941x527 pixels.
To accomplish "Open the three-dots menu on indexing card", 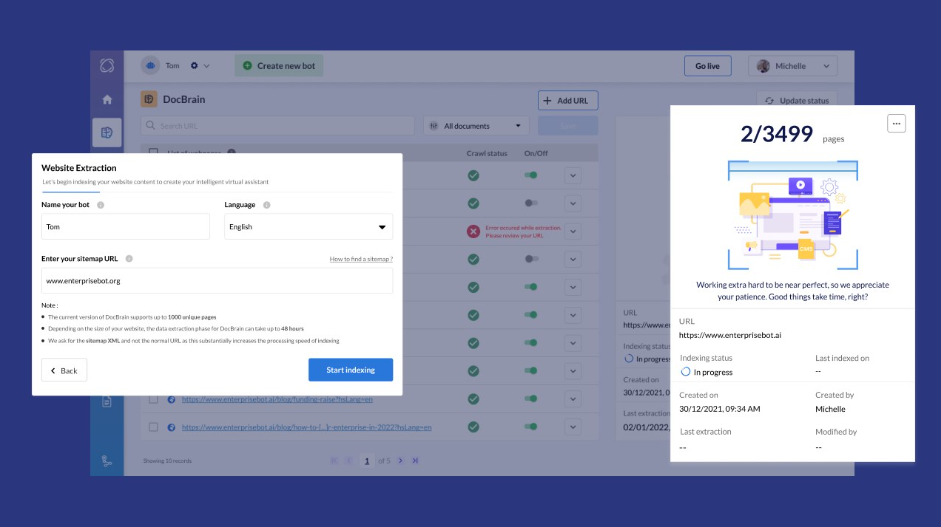I will tap(896, 124).
